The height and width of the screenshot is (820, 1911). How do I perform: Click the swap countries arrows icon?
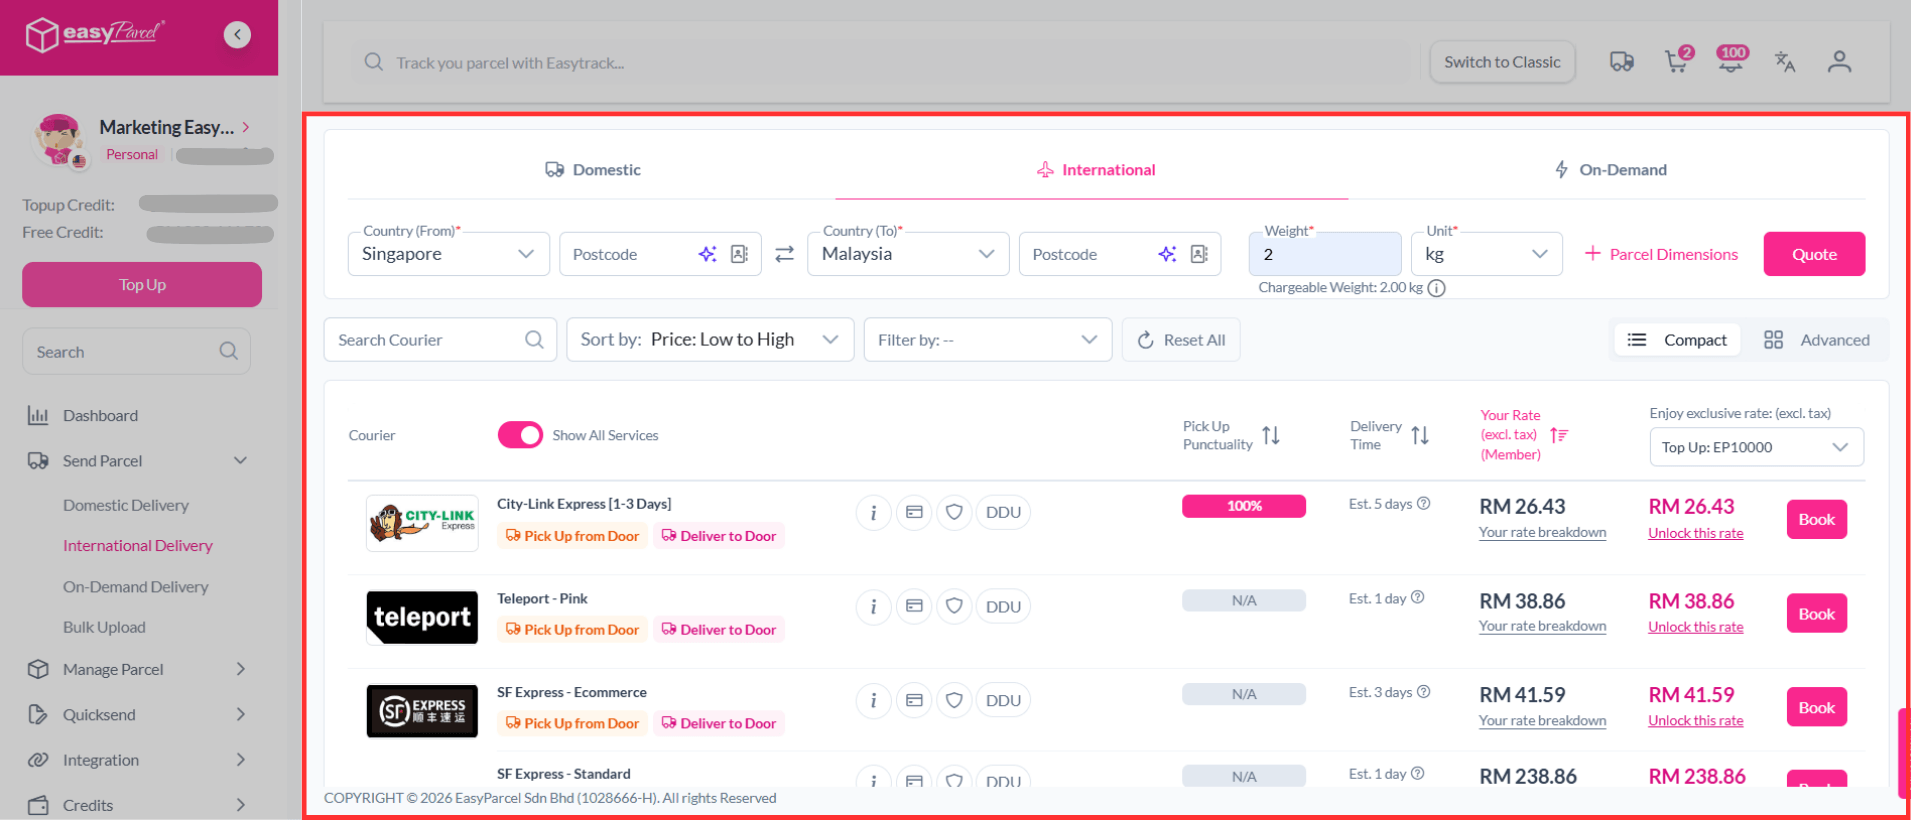click(x=785, y=254)
